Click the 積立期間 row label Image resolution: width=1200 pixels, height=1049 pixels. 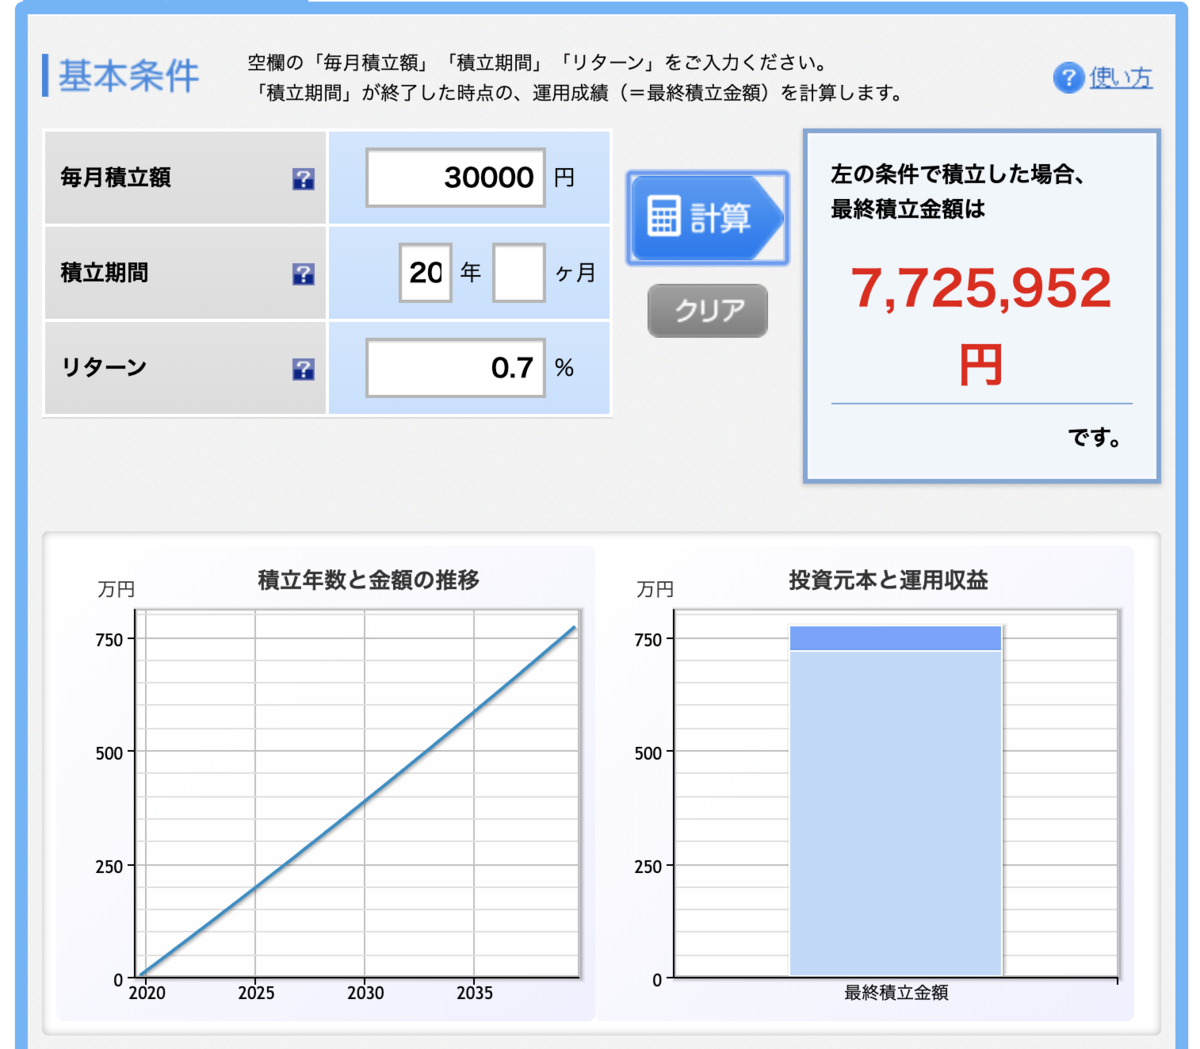(104, 272)
